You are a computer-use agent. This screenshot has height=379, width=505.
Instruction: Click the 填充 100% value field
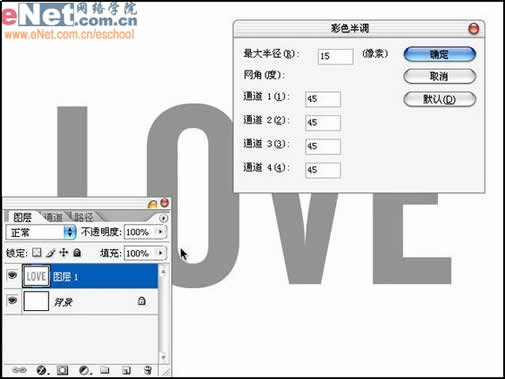click(x=140, y=253)
